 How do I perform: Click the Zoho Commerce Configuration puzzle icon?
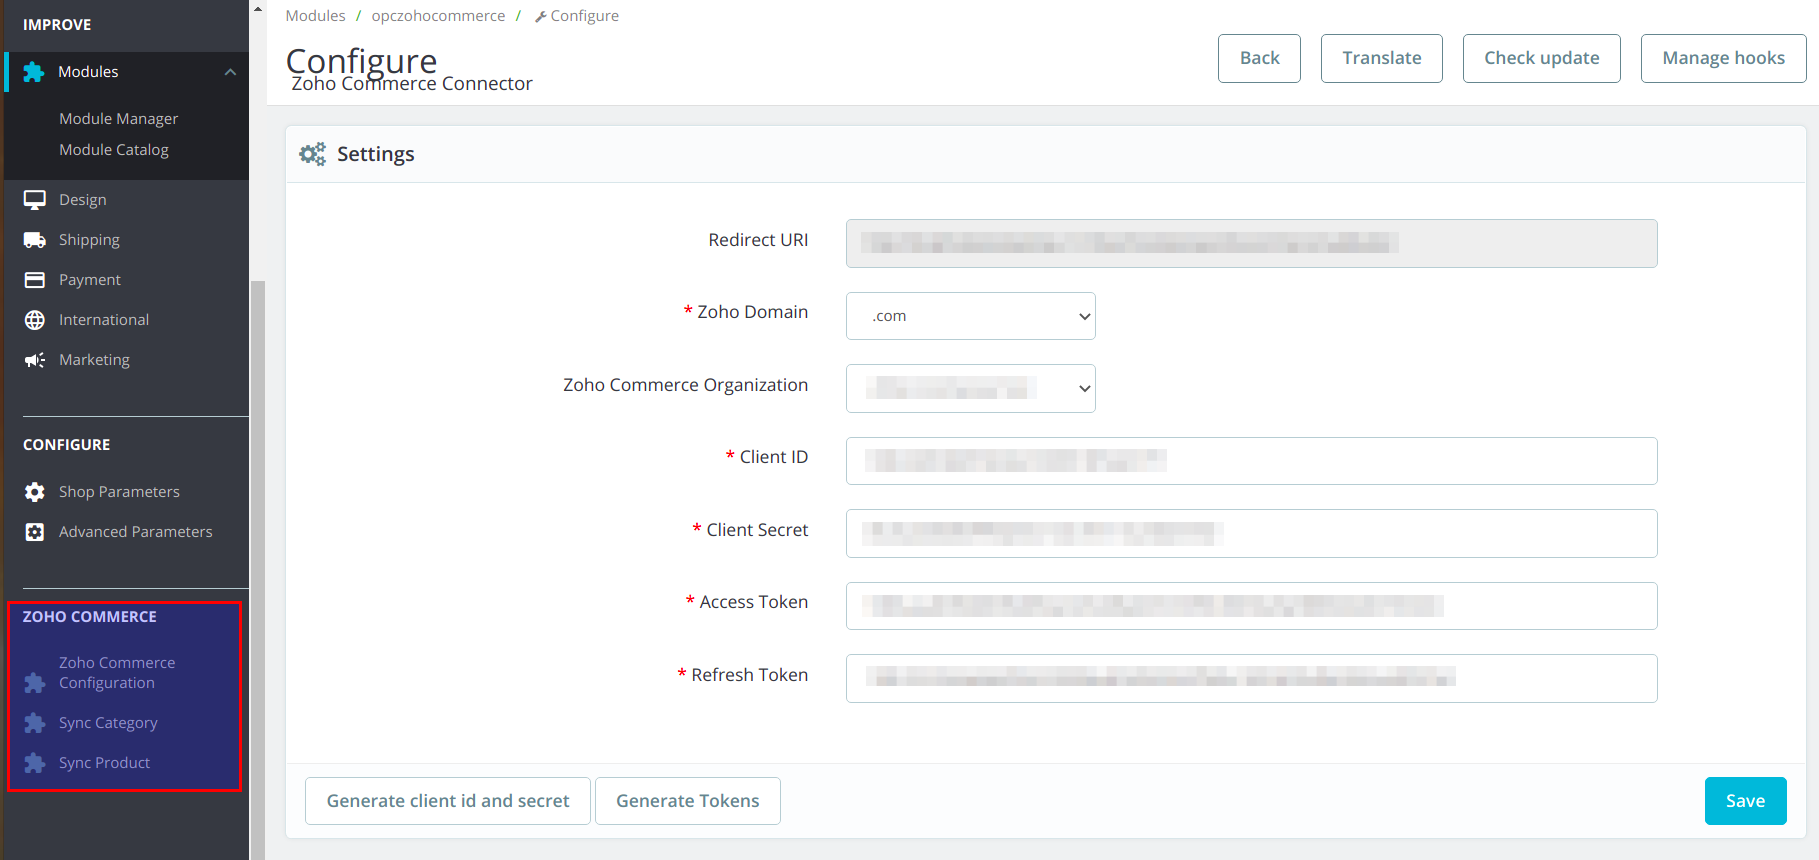pos(35,683)
